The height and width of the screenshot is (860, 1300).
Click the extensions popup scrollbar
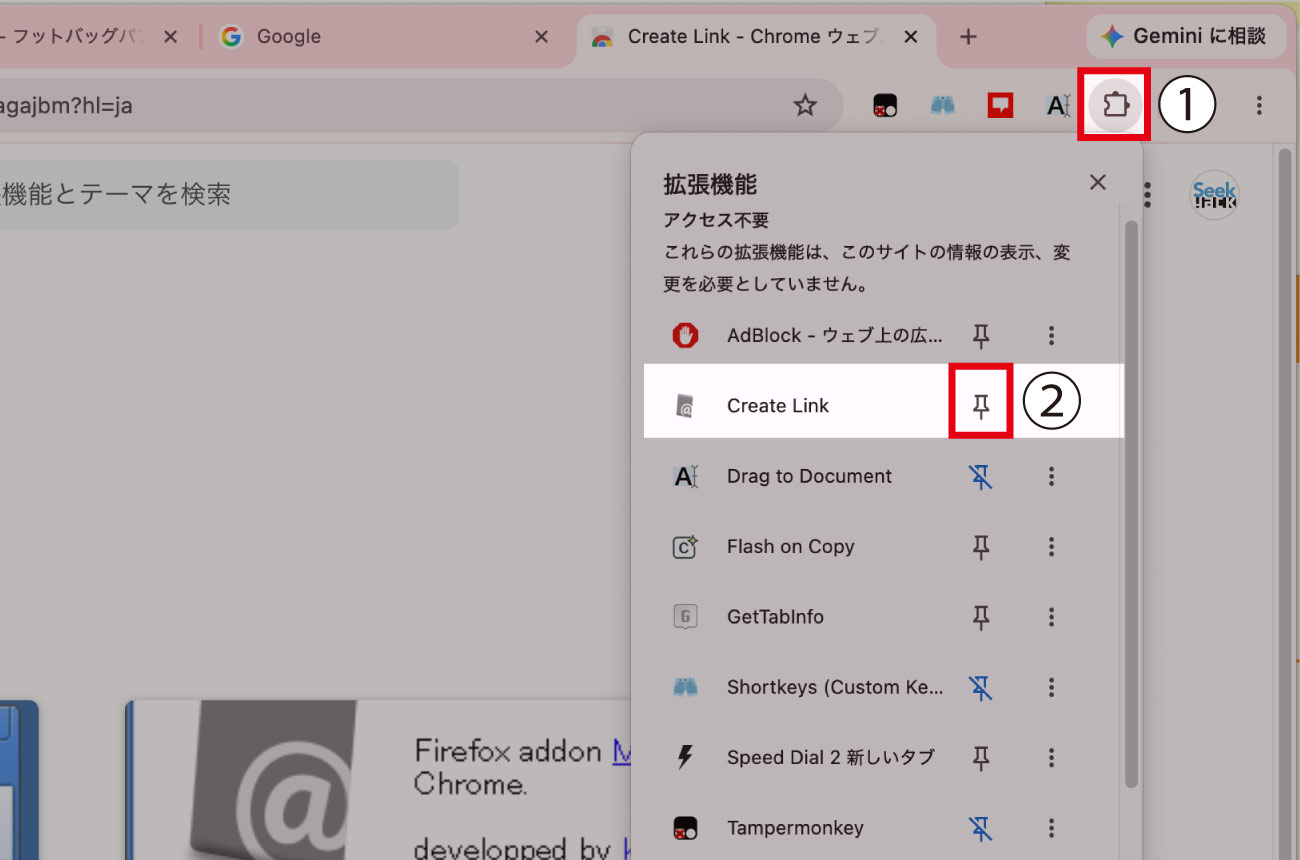tap(1132, 503)
